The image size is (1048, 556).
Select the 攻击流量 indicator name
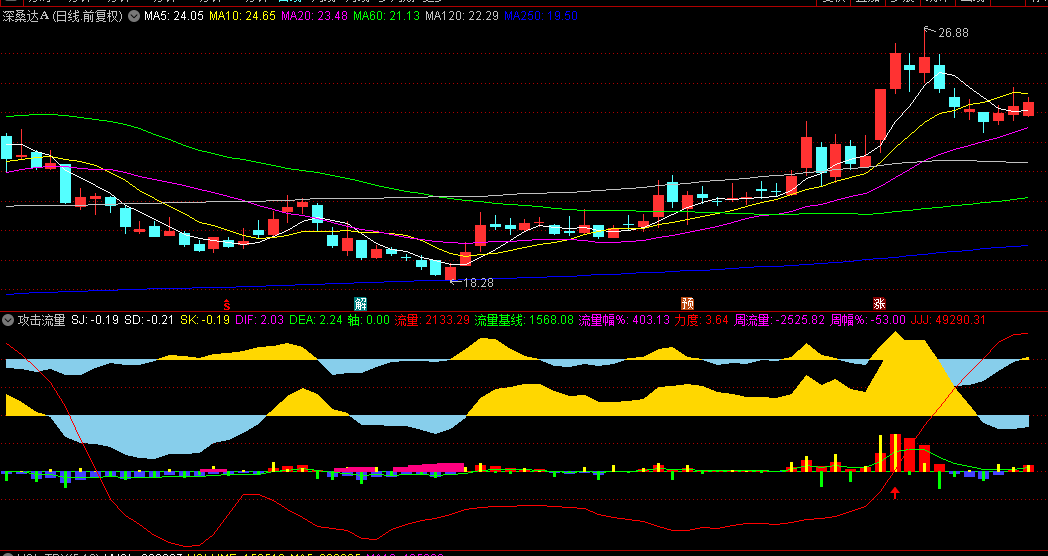click(41, 320)
